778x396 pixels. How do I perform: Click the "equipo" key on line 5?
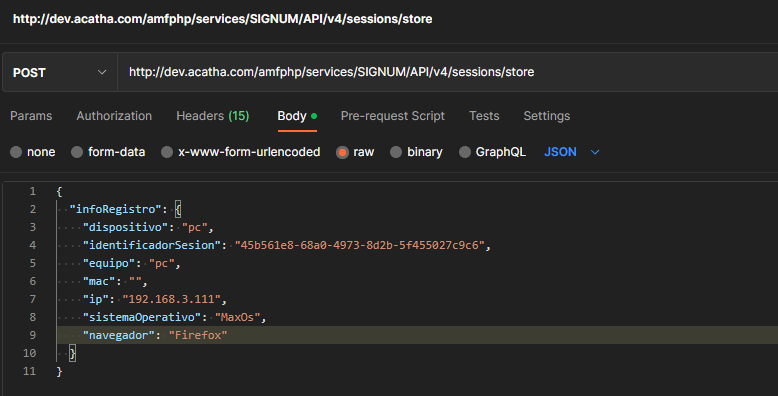coord(109,263)
